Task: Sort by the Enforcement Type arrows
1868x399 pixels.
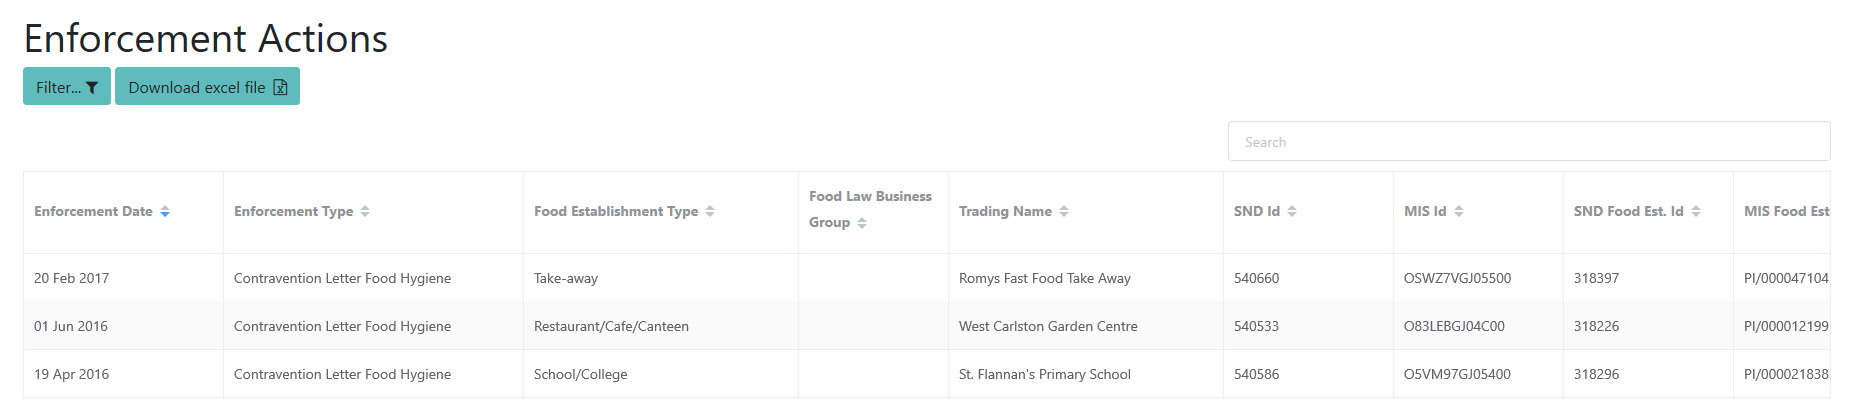Action: [365, 211]
